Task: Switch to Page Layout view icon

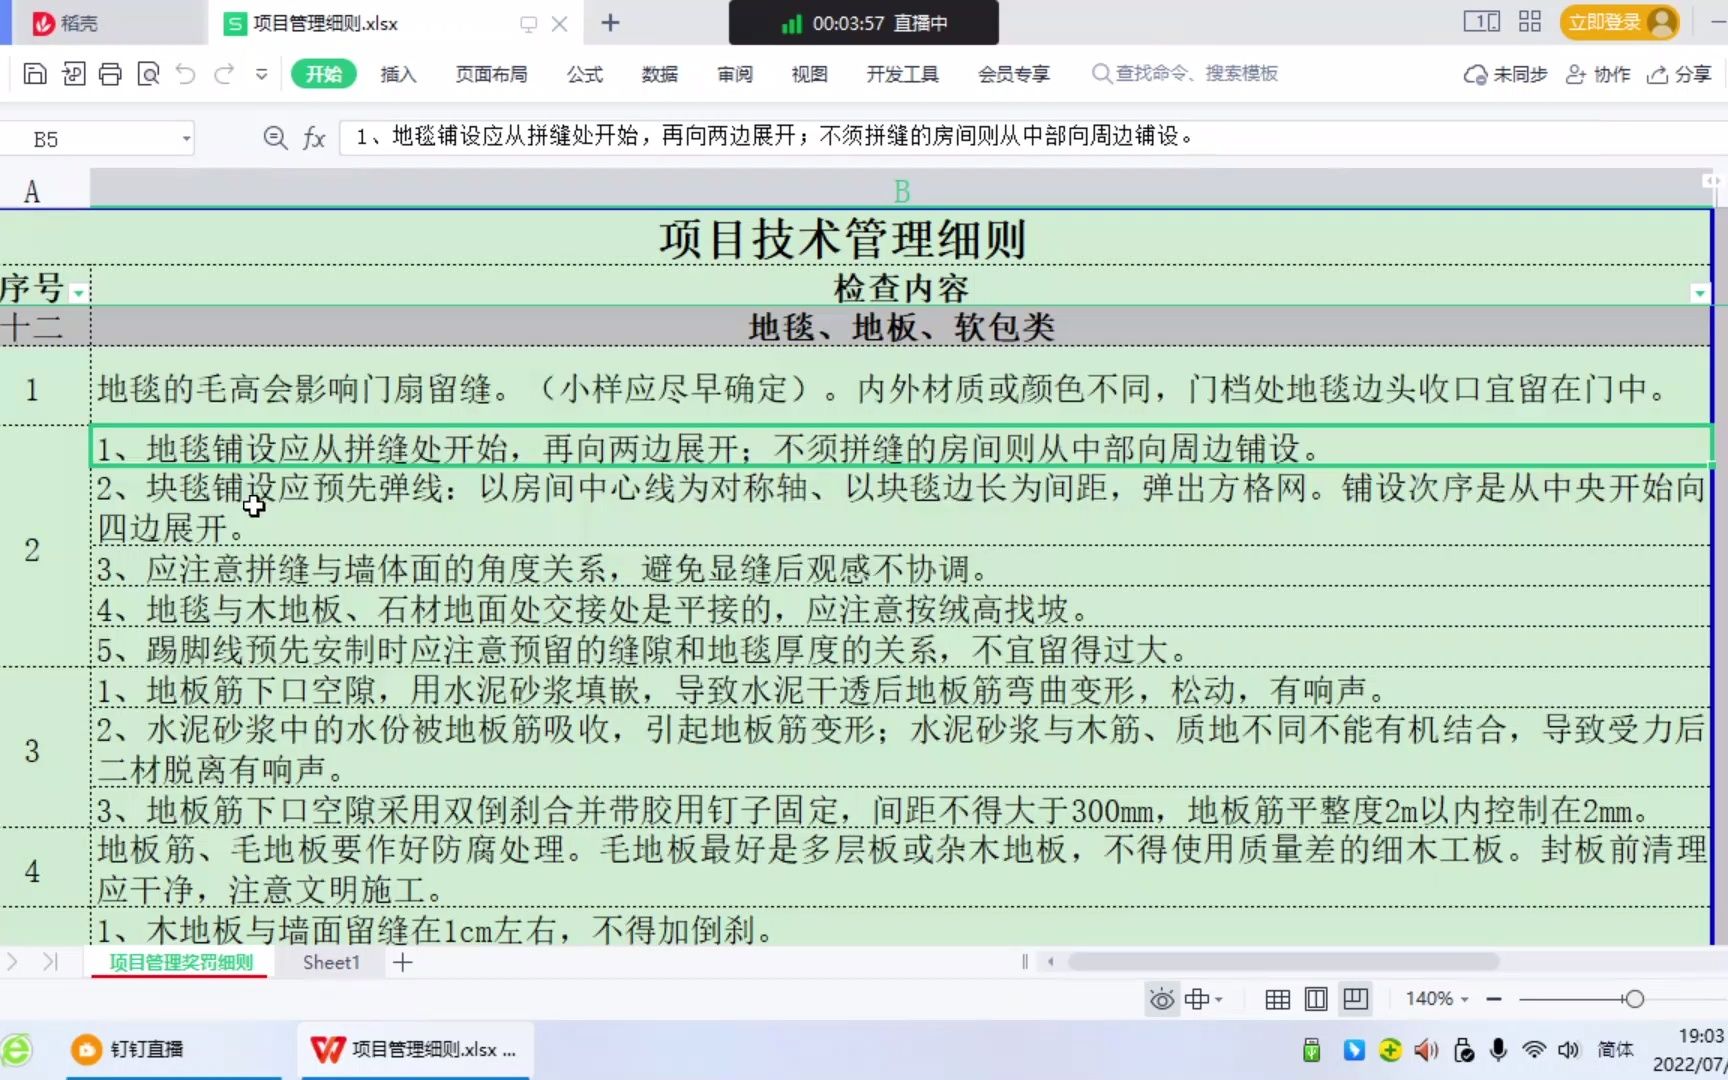Action: pos(1316,999)
